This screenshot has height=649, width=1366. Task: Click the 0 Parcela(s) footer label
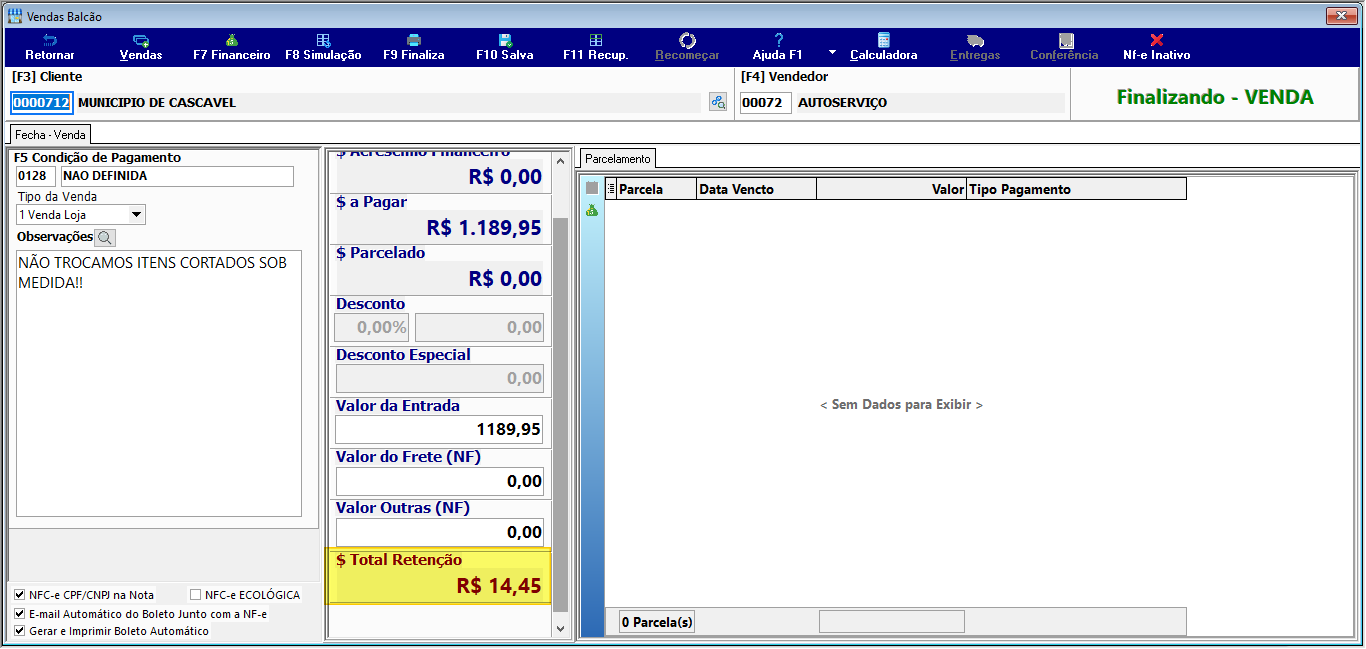point(656,622)
